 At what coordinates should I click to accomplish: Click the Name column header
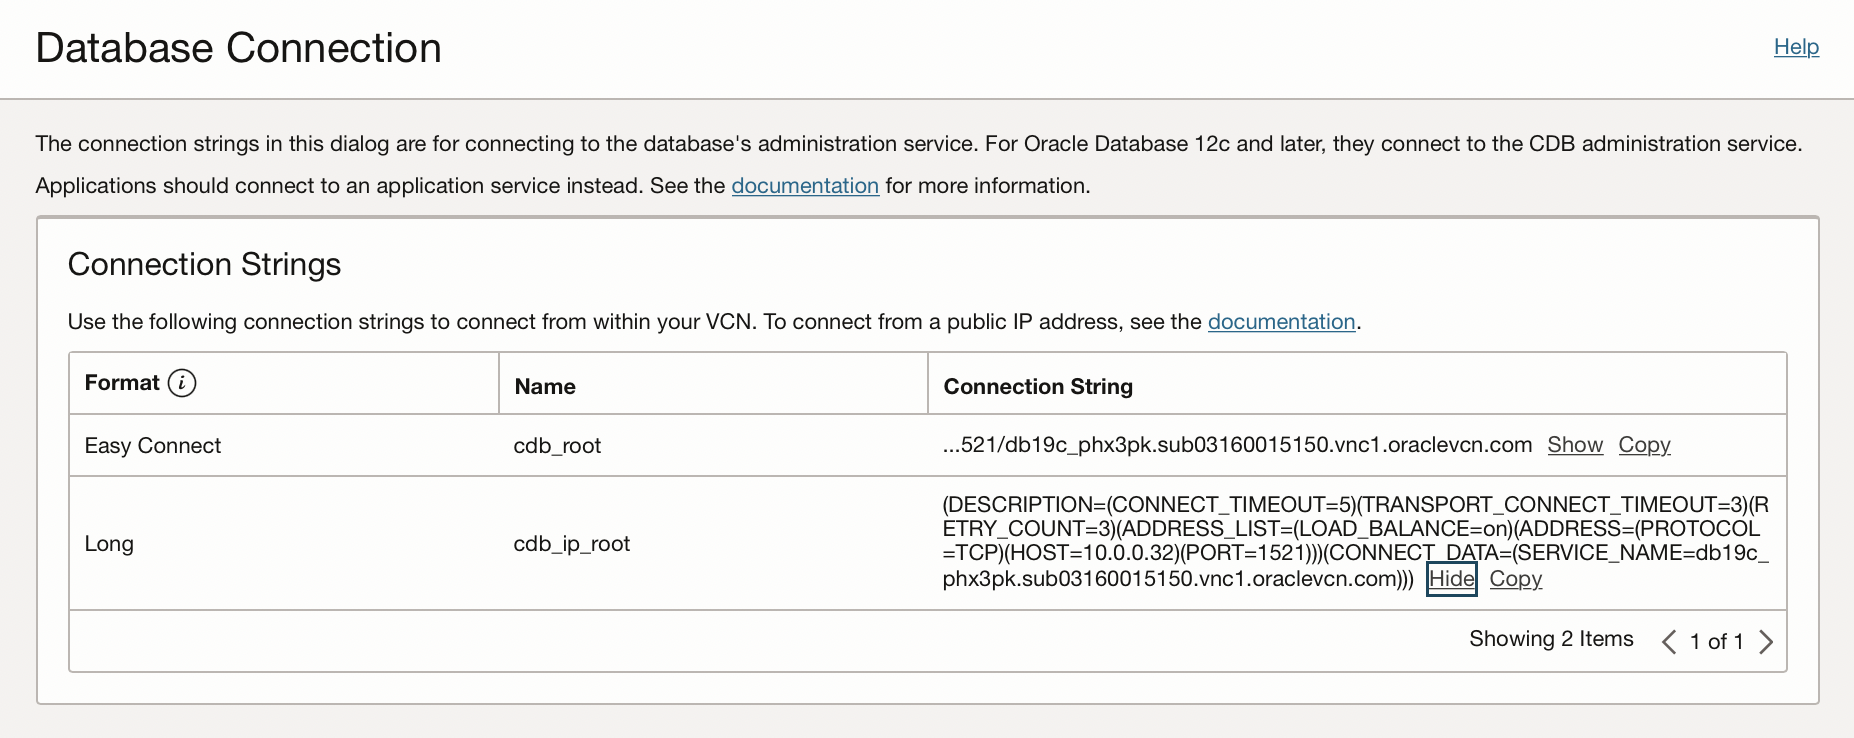[545, 387]
